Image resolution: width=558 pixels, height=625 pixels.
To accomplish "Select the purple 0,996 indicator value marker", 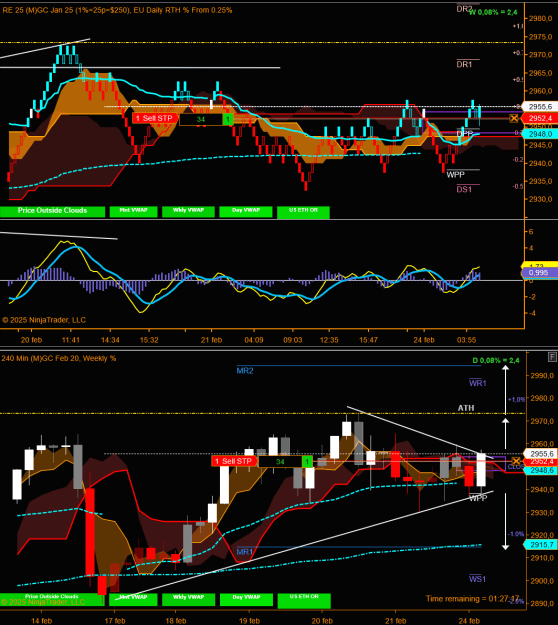I will click(x=539, y=273).
